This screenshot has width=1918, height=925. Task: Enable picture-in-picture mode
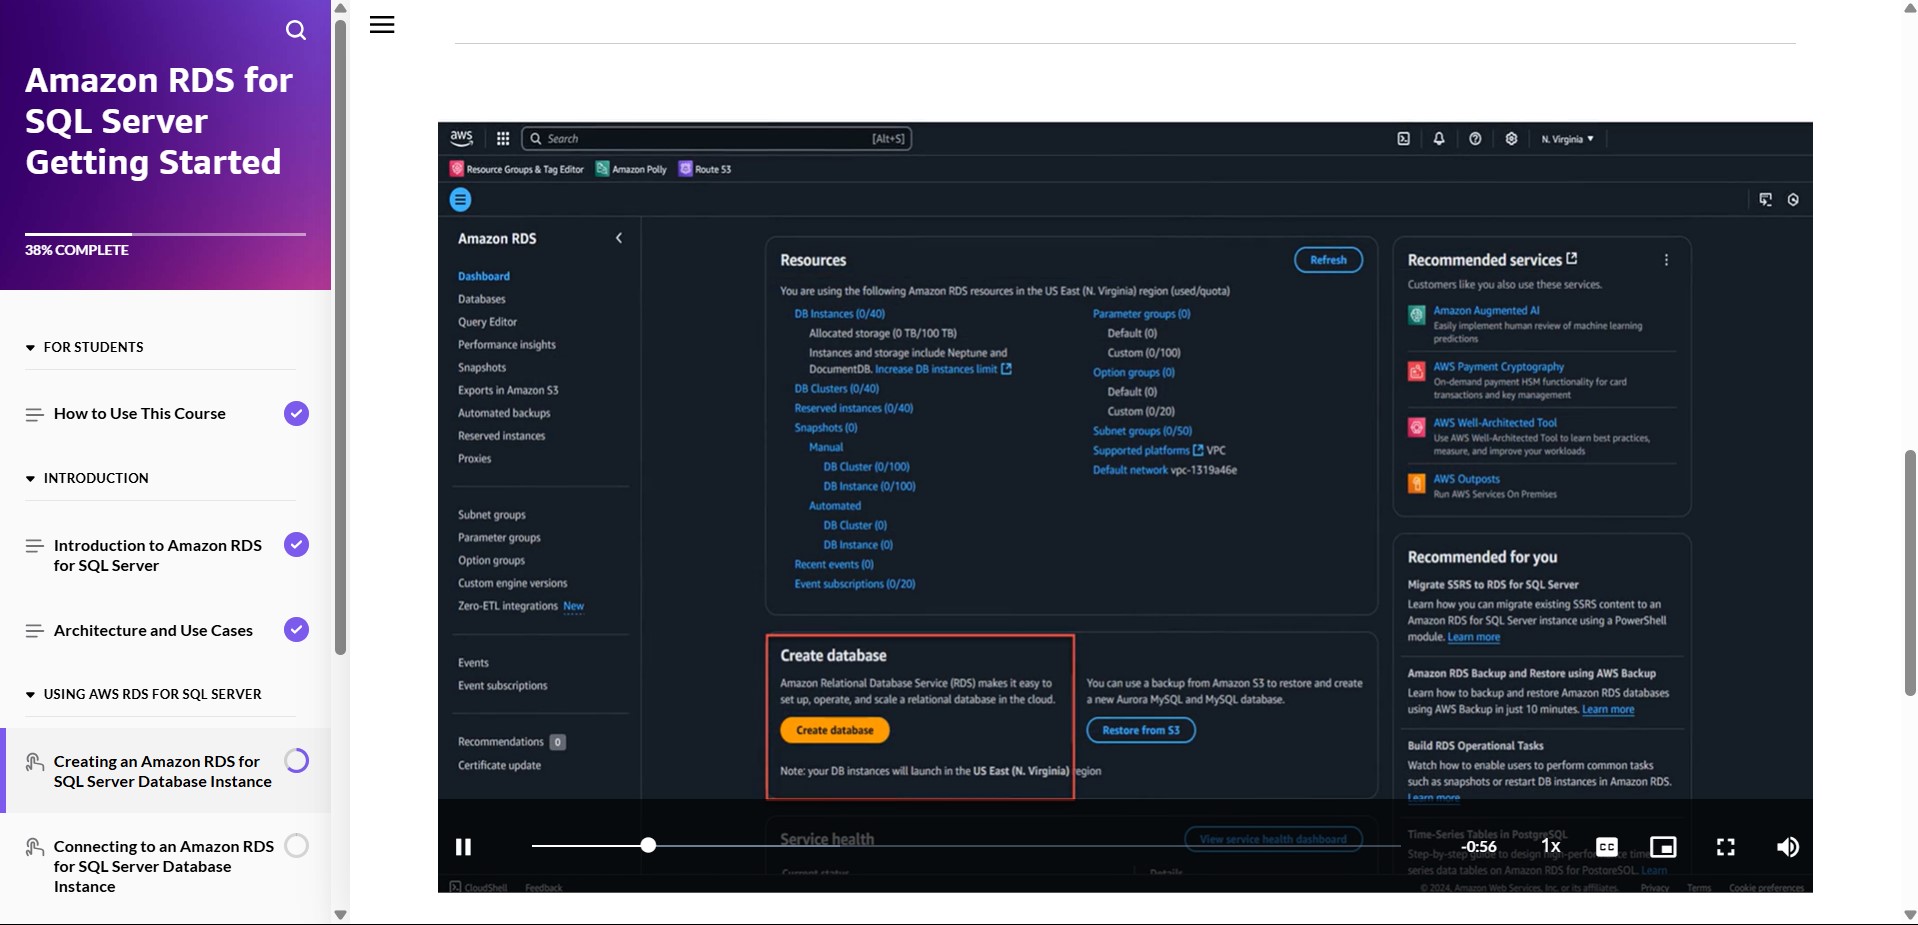point(1663,847)
